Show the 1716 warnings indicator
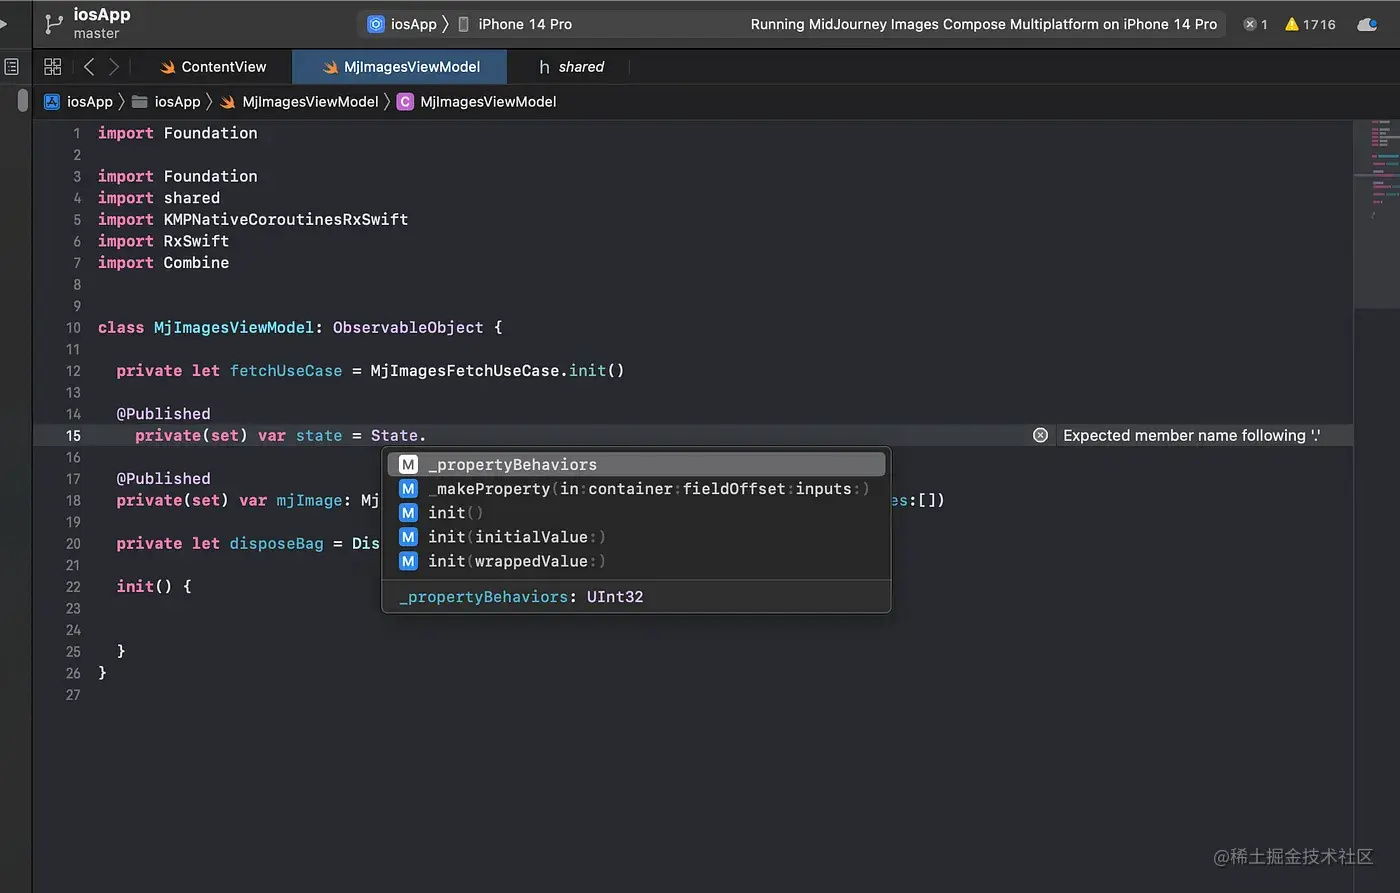This screenshot has height=893, width=1400. 1310,24
